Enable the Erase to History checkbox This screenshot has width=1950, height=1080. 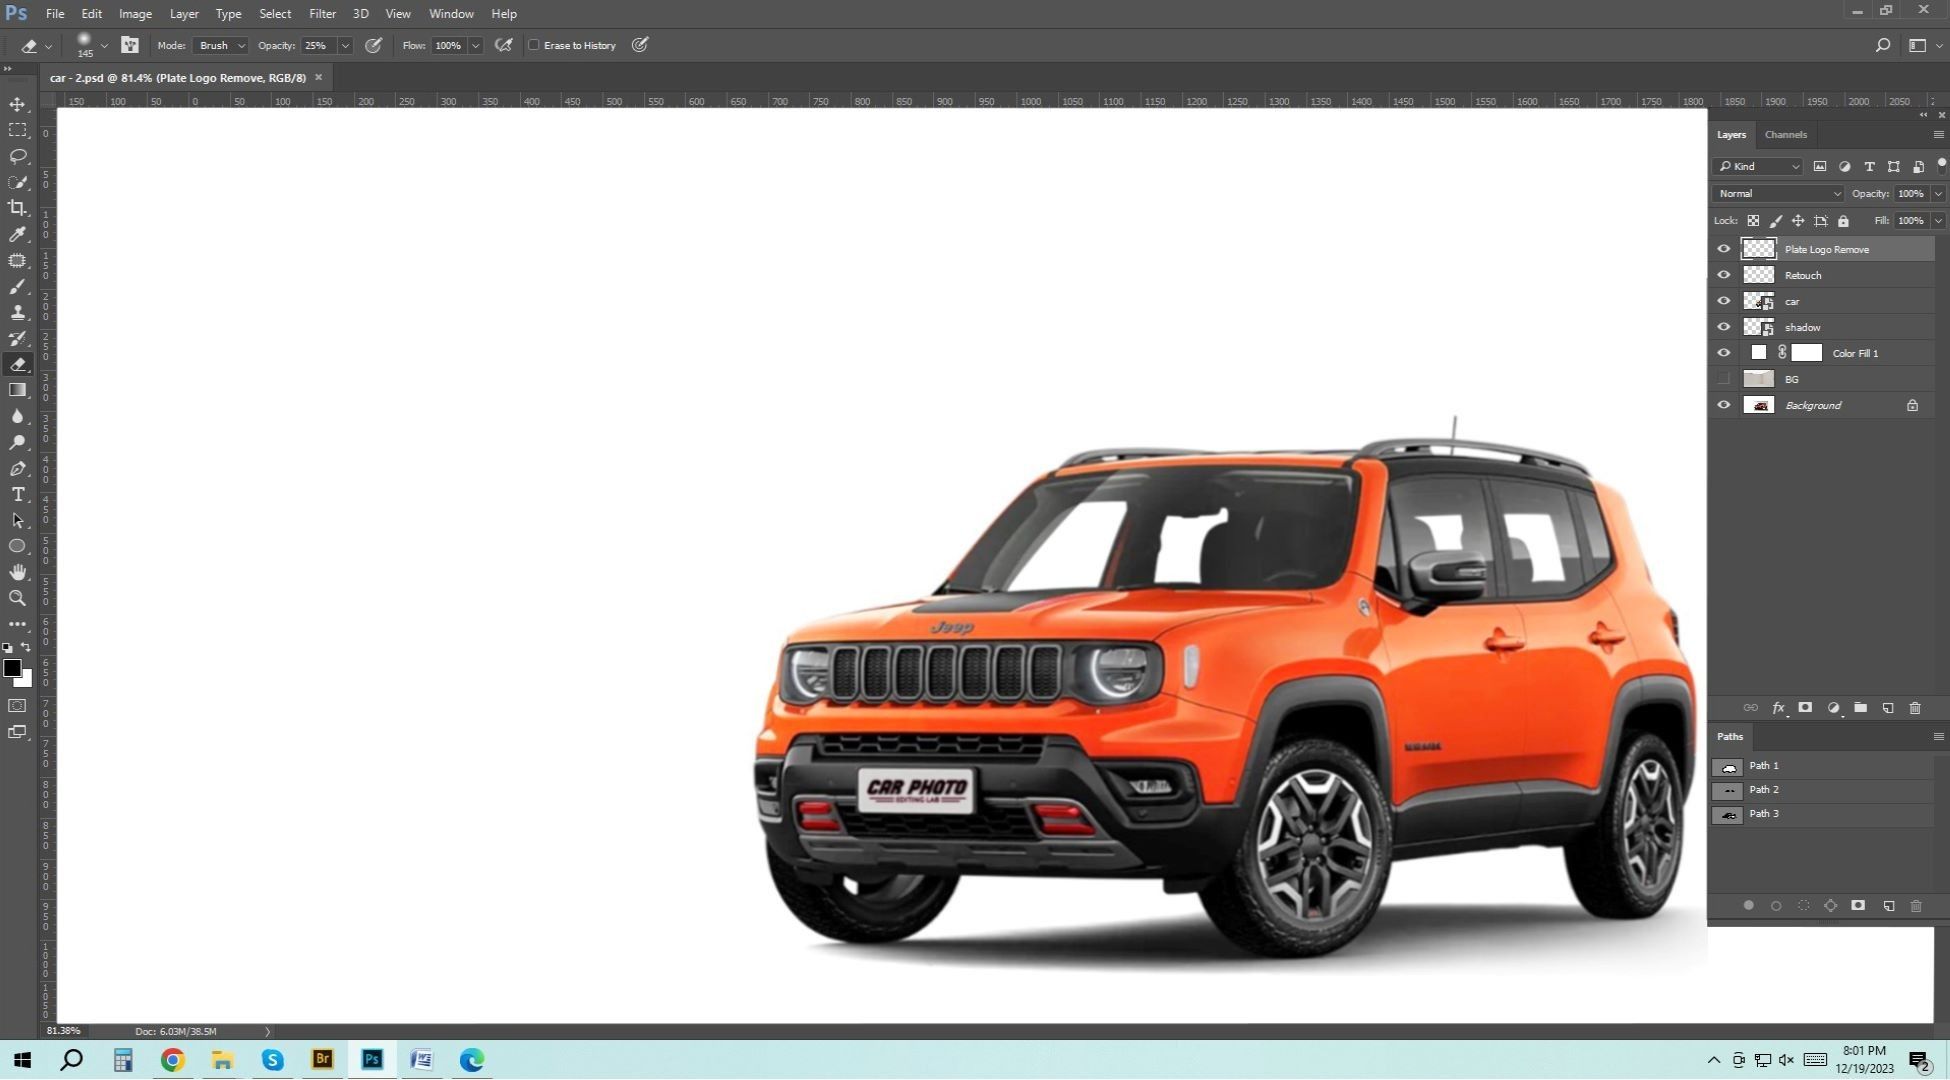[534, 45]
